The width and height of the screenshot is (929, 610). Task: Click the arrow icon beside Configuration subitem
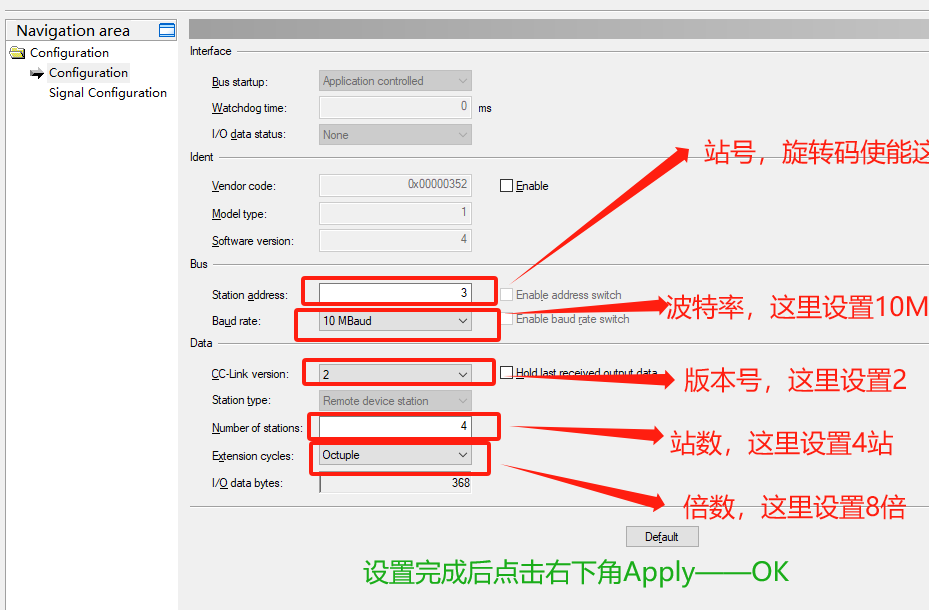(37, 73)
